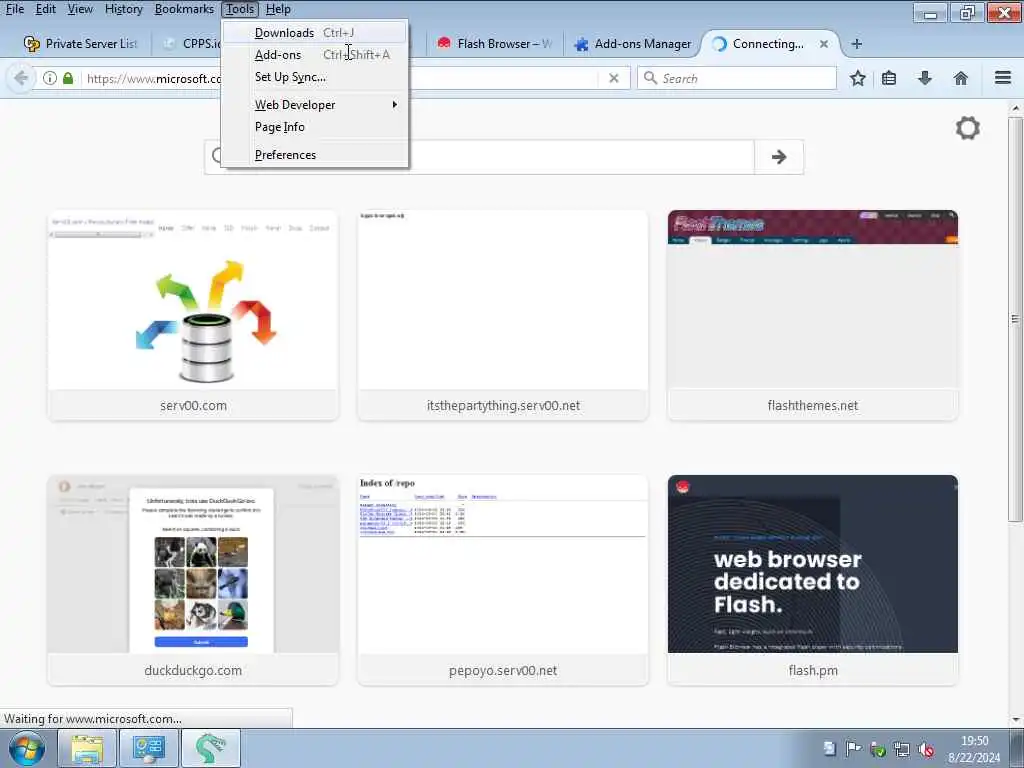
Task: Bookmark this page with the star icon
Action: click(x=857, y=78)
